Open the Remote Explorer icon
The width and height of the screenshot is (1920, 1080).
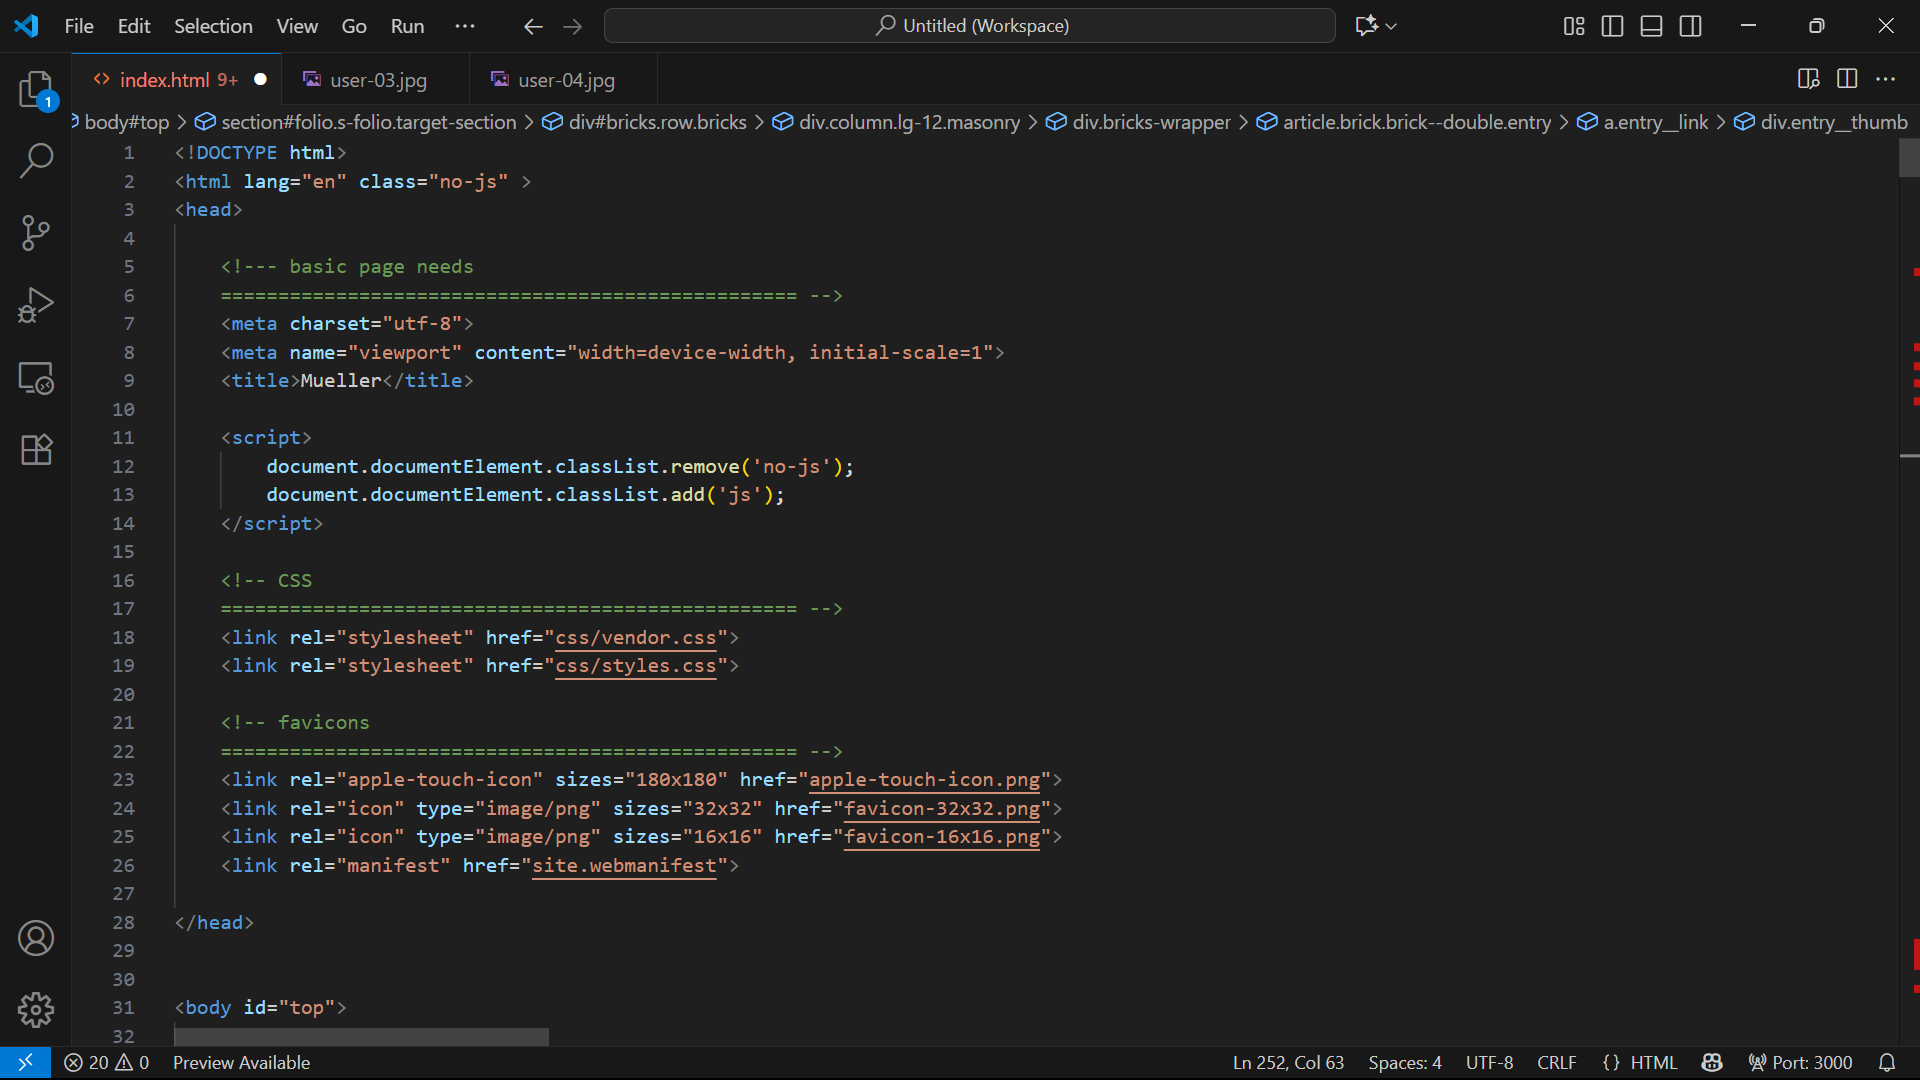[x=36, y=378]
